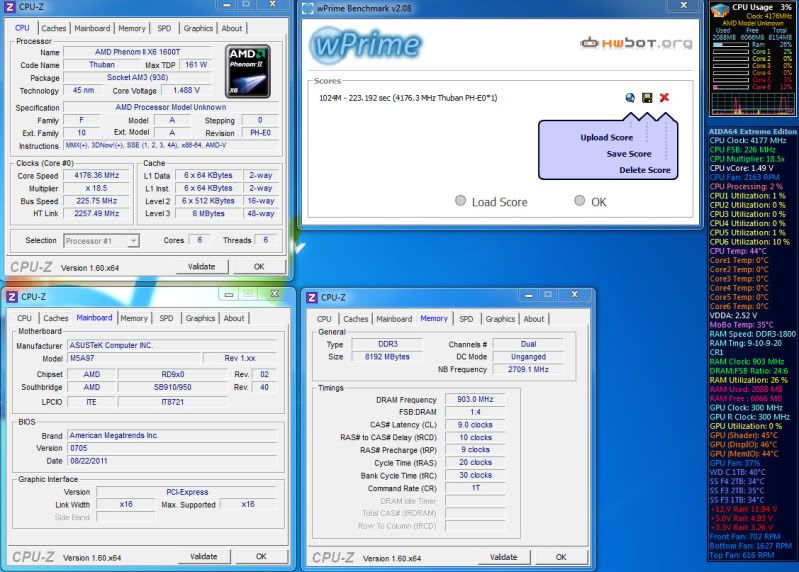Screen dimensions: 799x572
Task: Click the floppy disk Save Score icon
Action: pyautogui.click(x=647, y=98)
